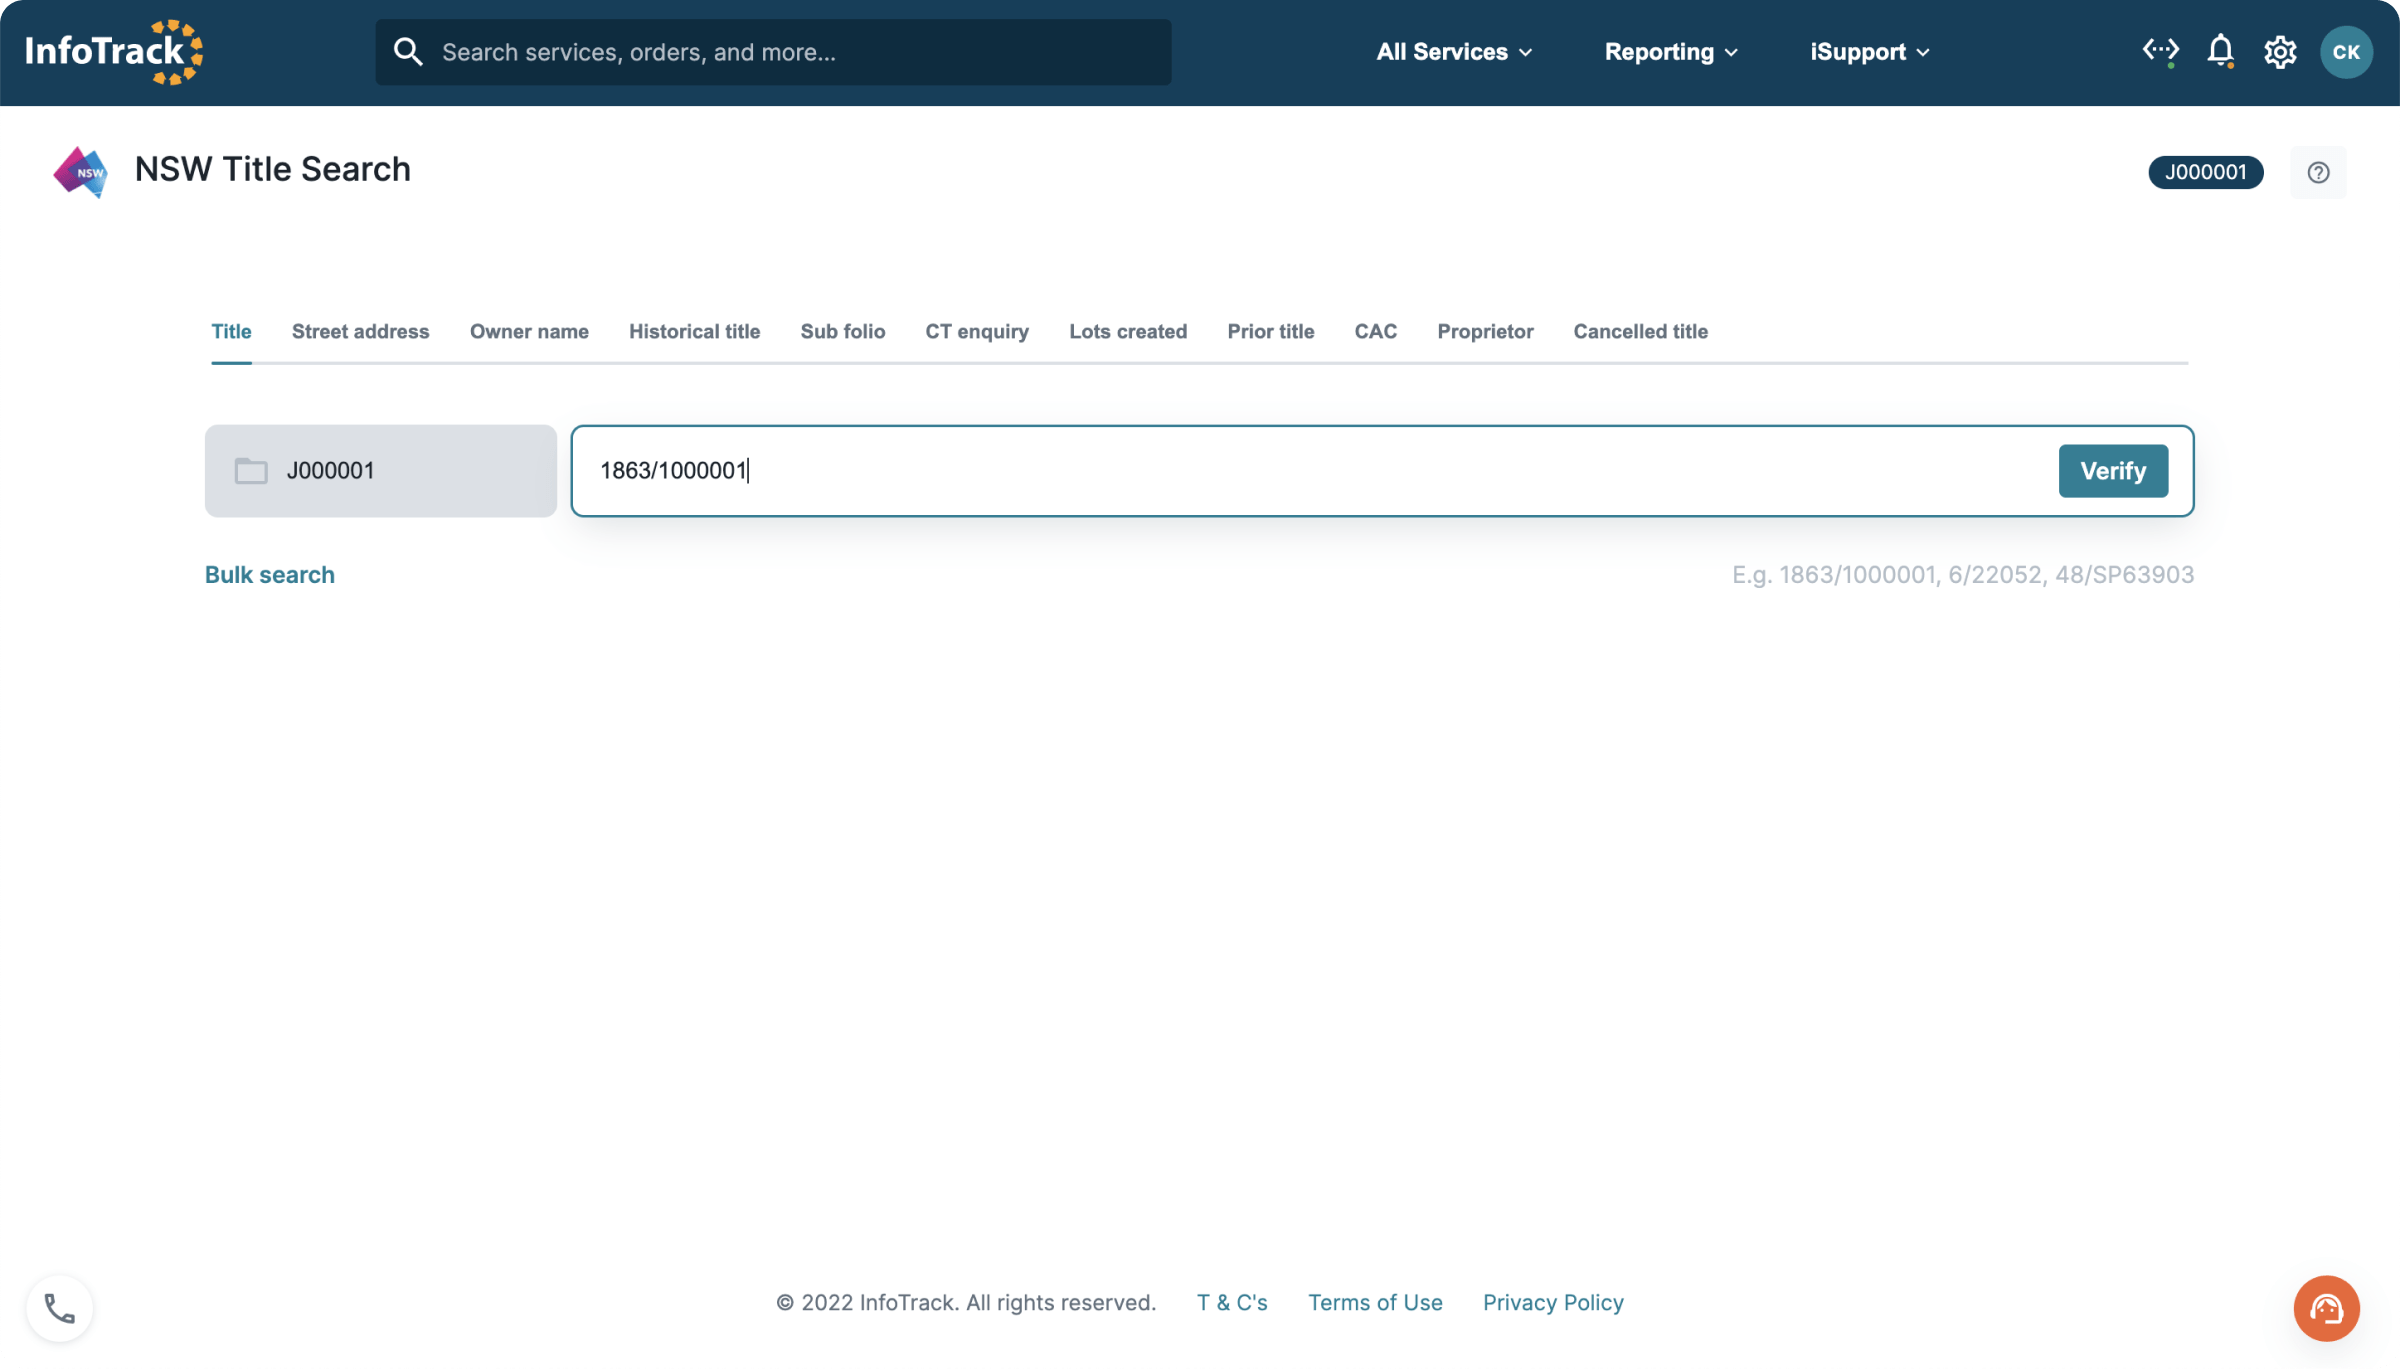Screen dimensions: 2400x1369
Task: Select the Prior title tab
Action: [x=1271, y=332]
